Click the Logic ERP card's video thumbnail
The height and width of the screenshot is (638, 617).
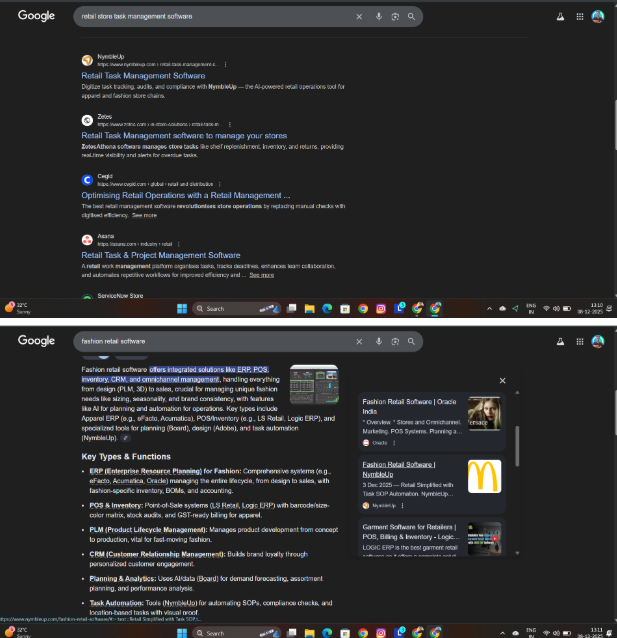[x=484, y=539]
